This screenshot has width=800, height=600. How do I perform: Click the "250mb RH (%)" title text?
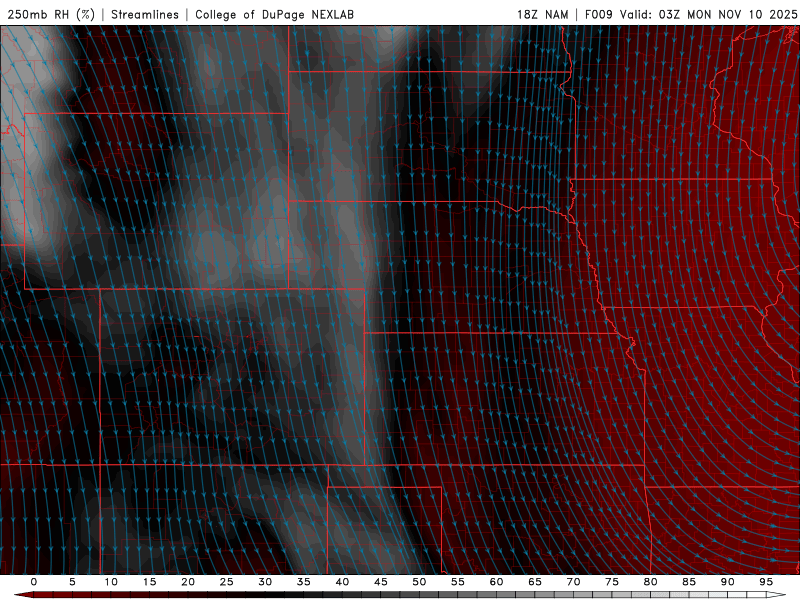[51, 14]
